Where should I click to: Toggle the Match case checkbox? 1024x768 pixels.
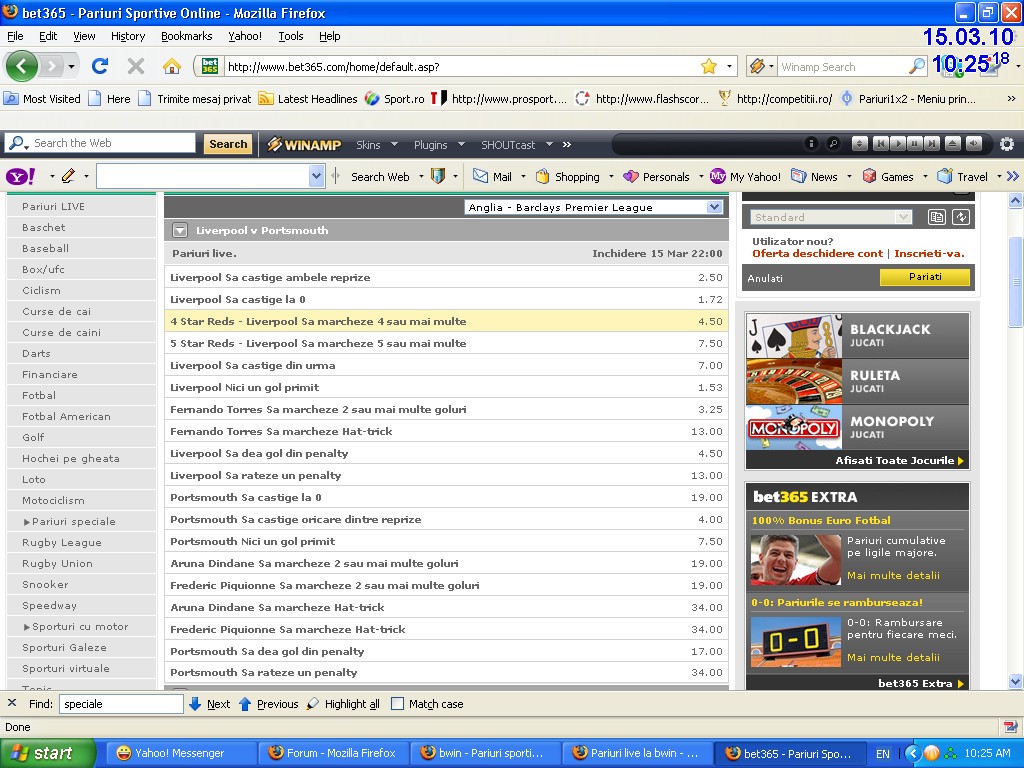397,704
